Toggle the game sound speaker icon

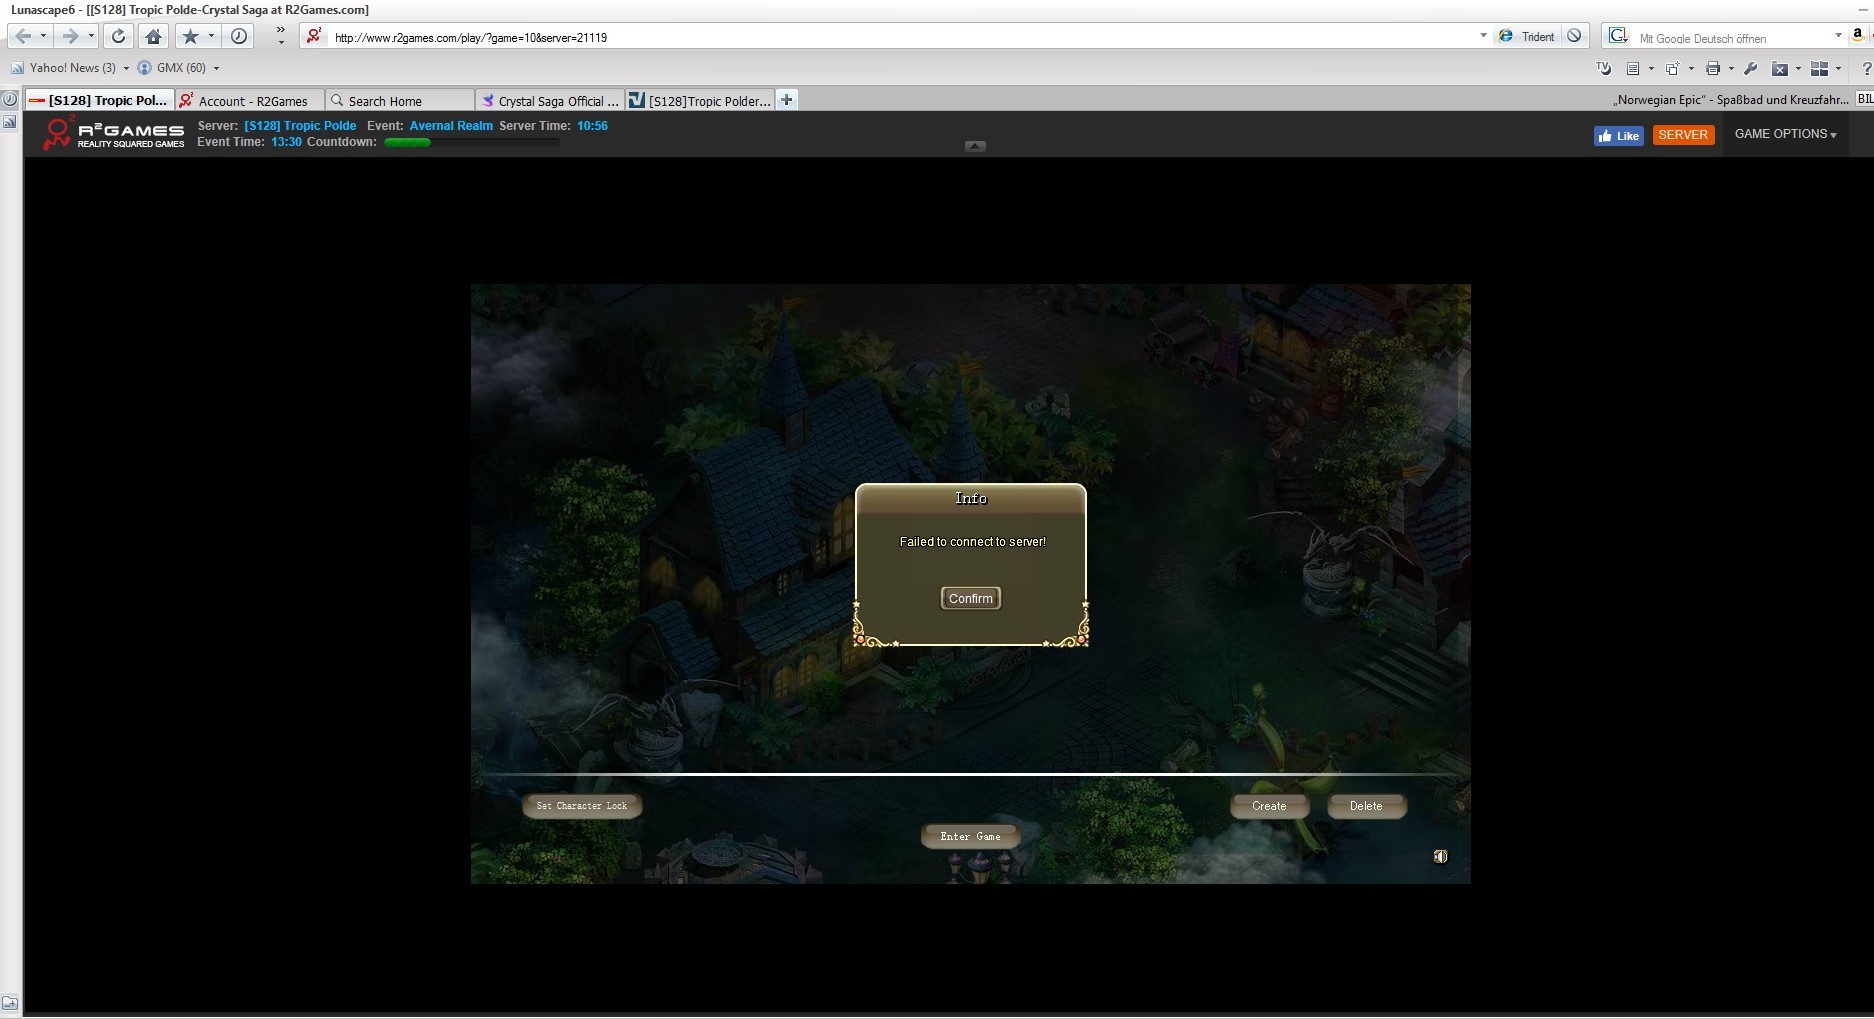pos(1440,856)
